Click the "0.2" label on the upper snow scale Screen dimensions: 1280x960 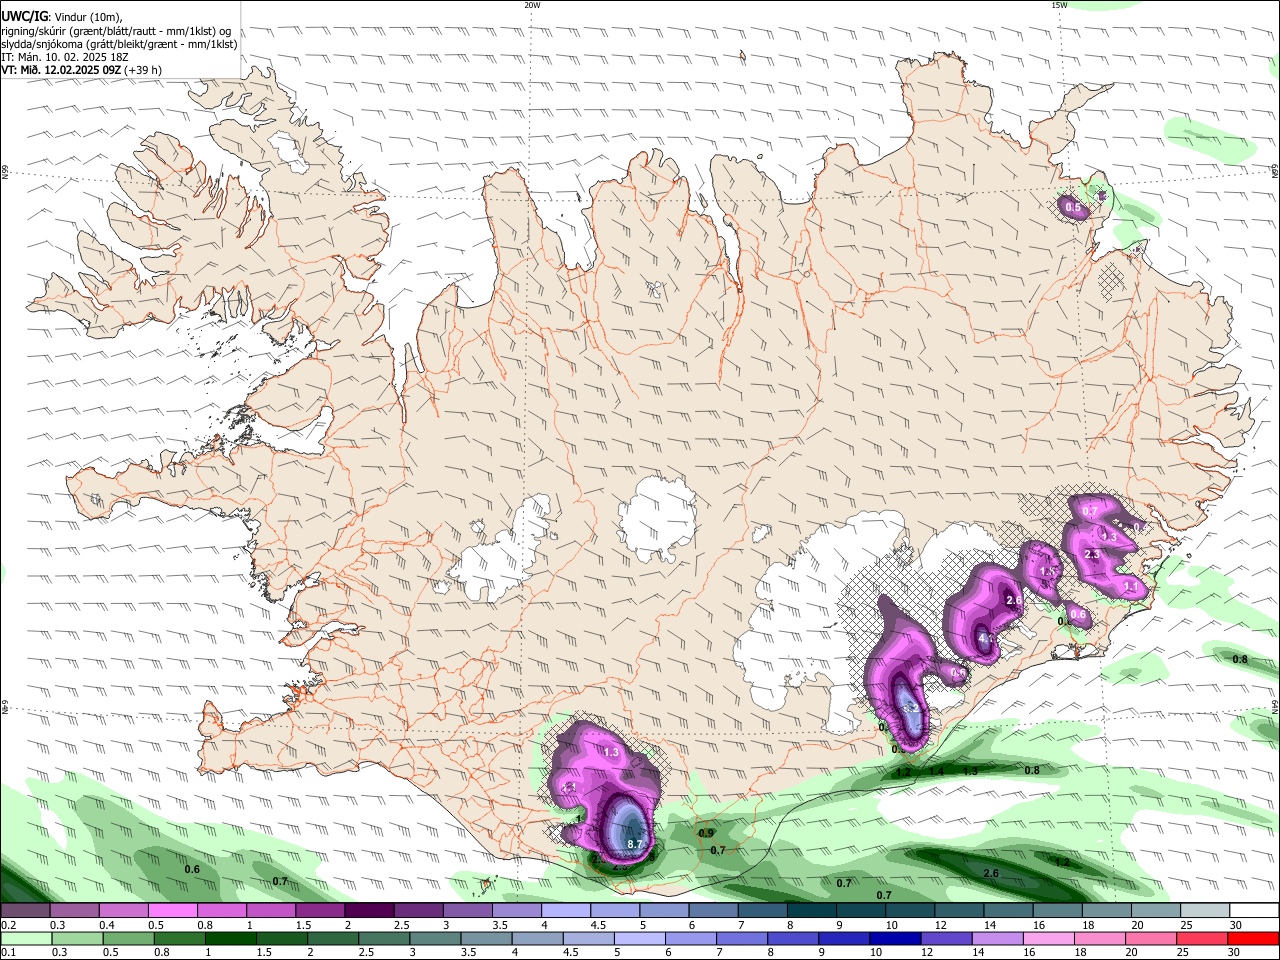8,925
